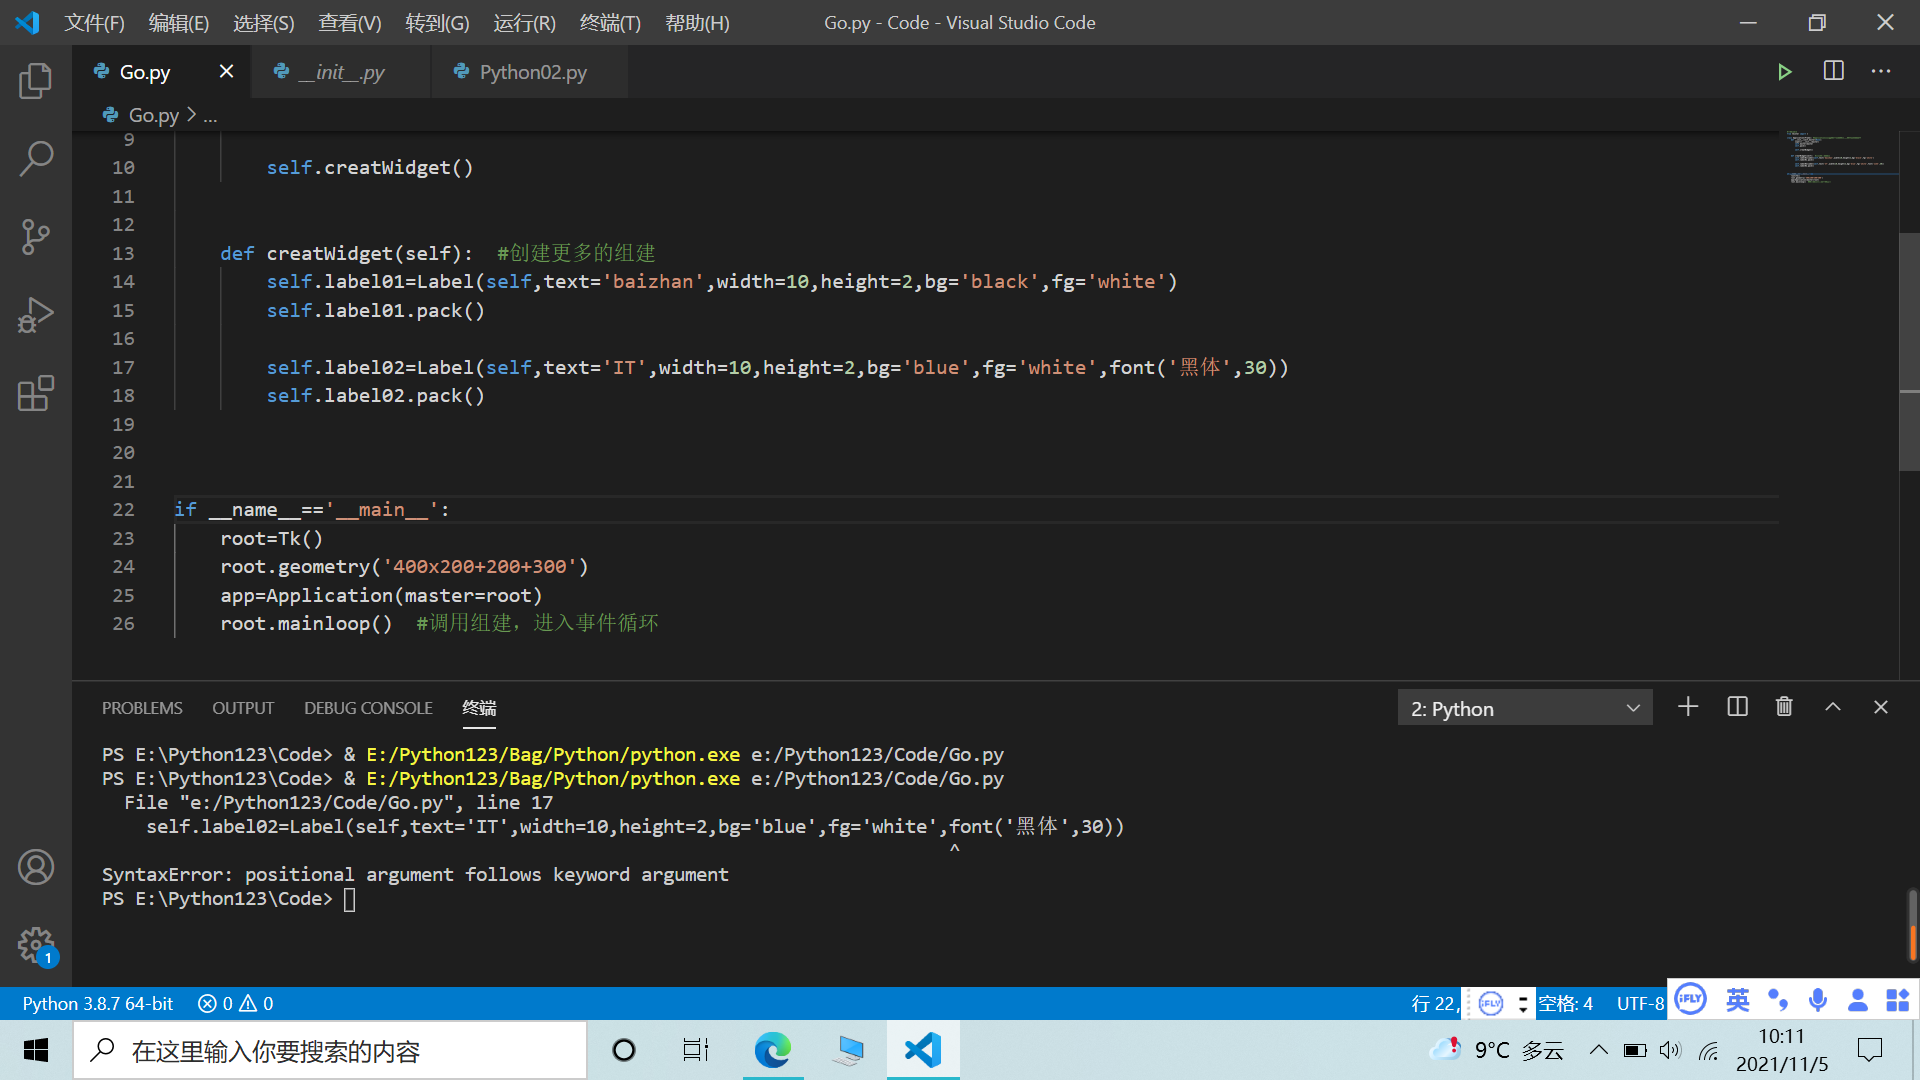Open the 查看(V) menu

coord(349,22)
